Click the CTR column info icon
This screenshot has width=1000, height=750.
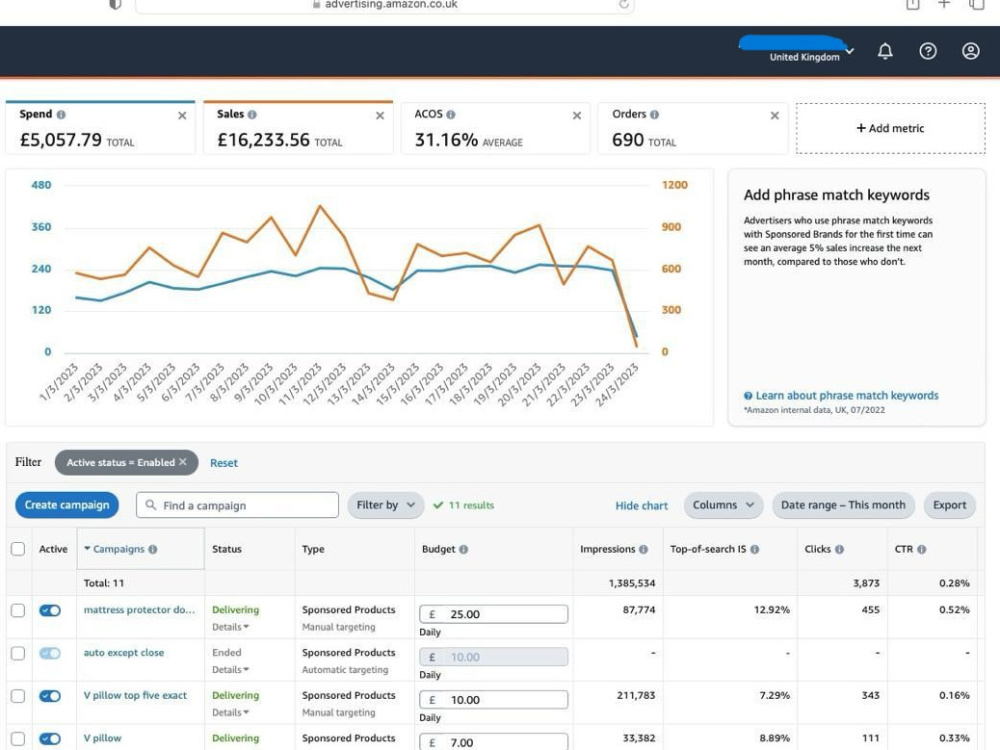click(922, 549)
